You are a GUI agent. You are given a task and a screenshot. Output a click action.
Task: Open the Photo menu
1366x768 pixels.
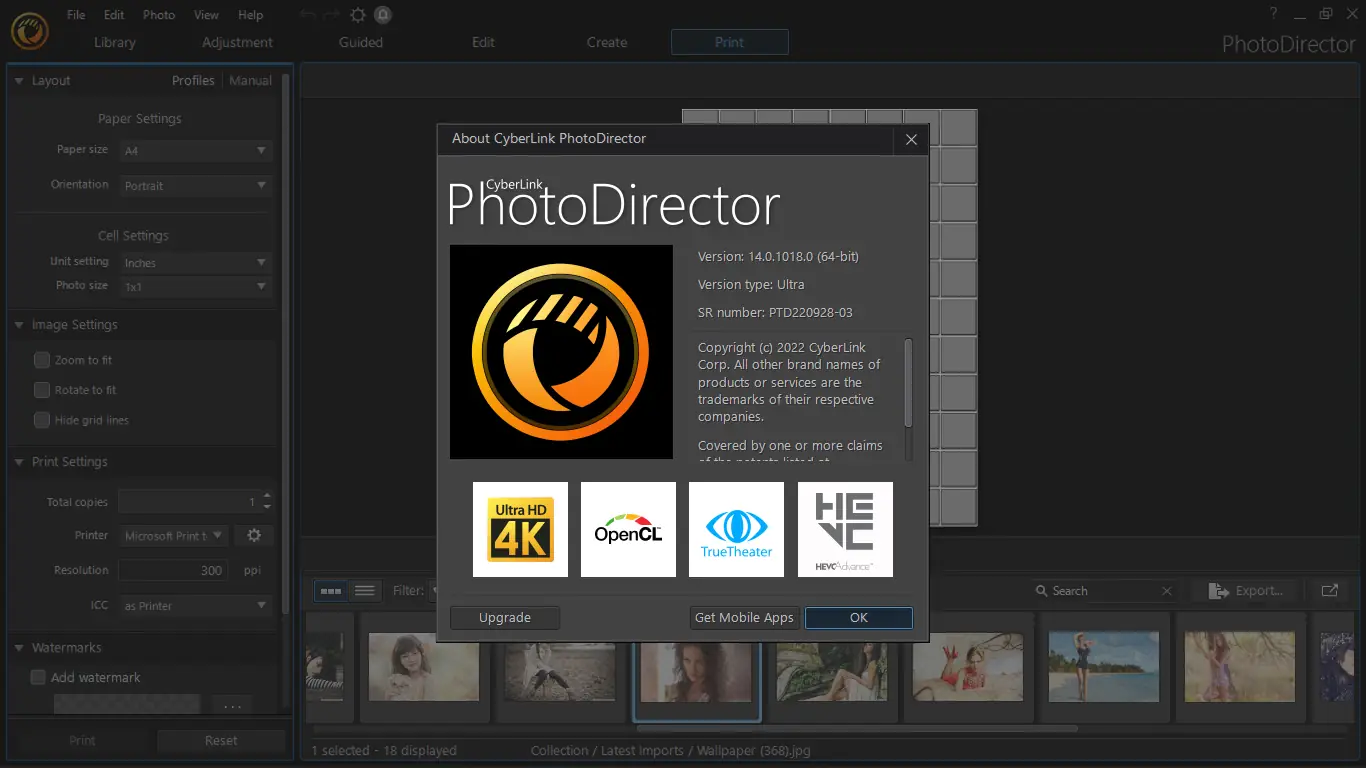coord(158,15)
